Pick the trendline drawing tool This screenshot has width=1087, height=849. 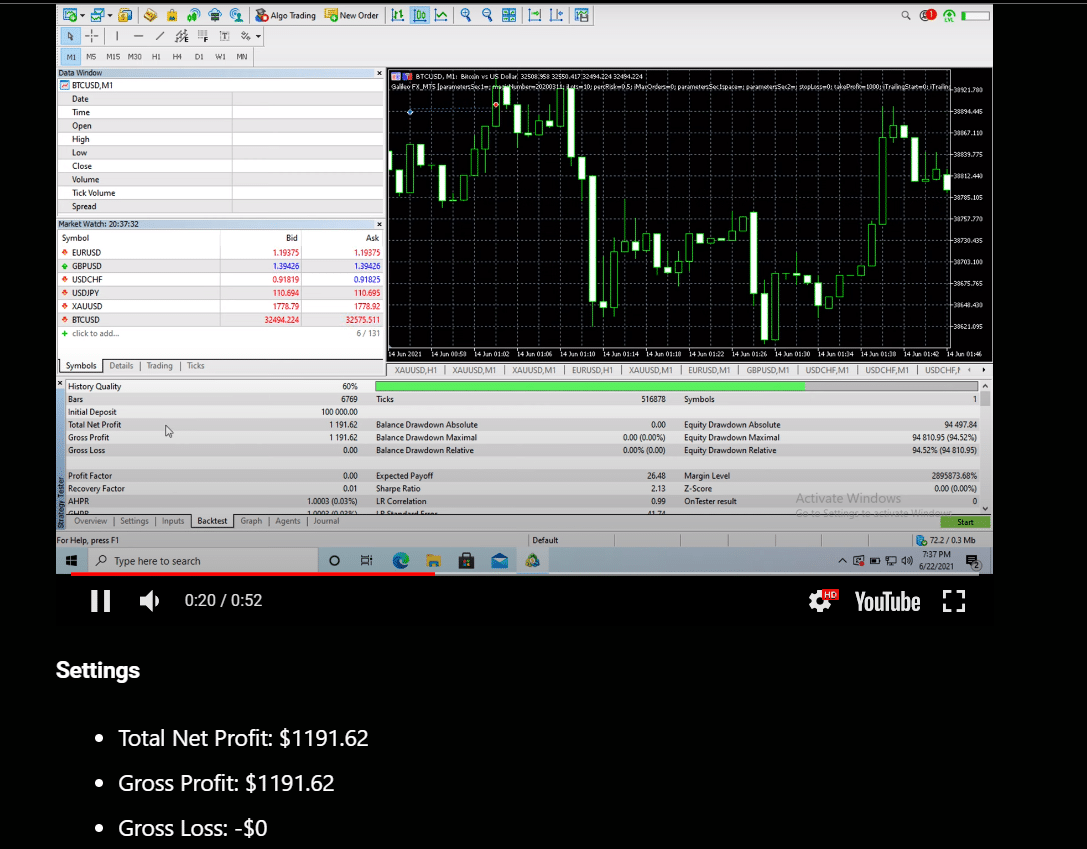click(x=160, y=36)
